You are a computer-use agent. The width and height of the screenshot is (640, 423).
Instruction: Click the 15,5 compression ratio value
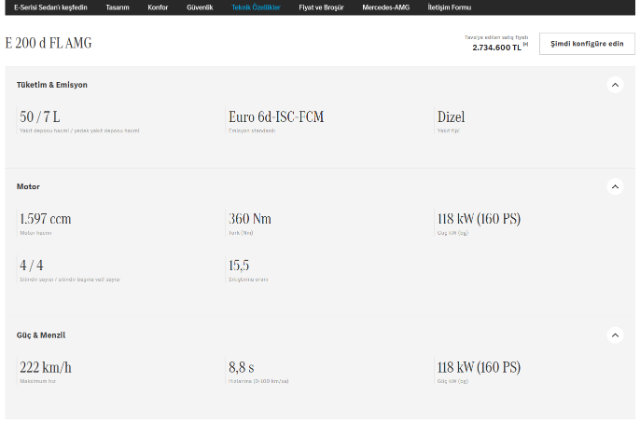239,265
